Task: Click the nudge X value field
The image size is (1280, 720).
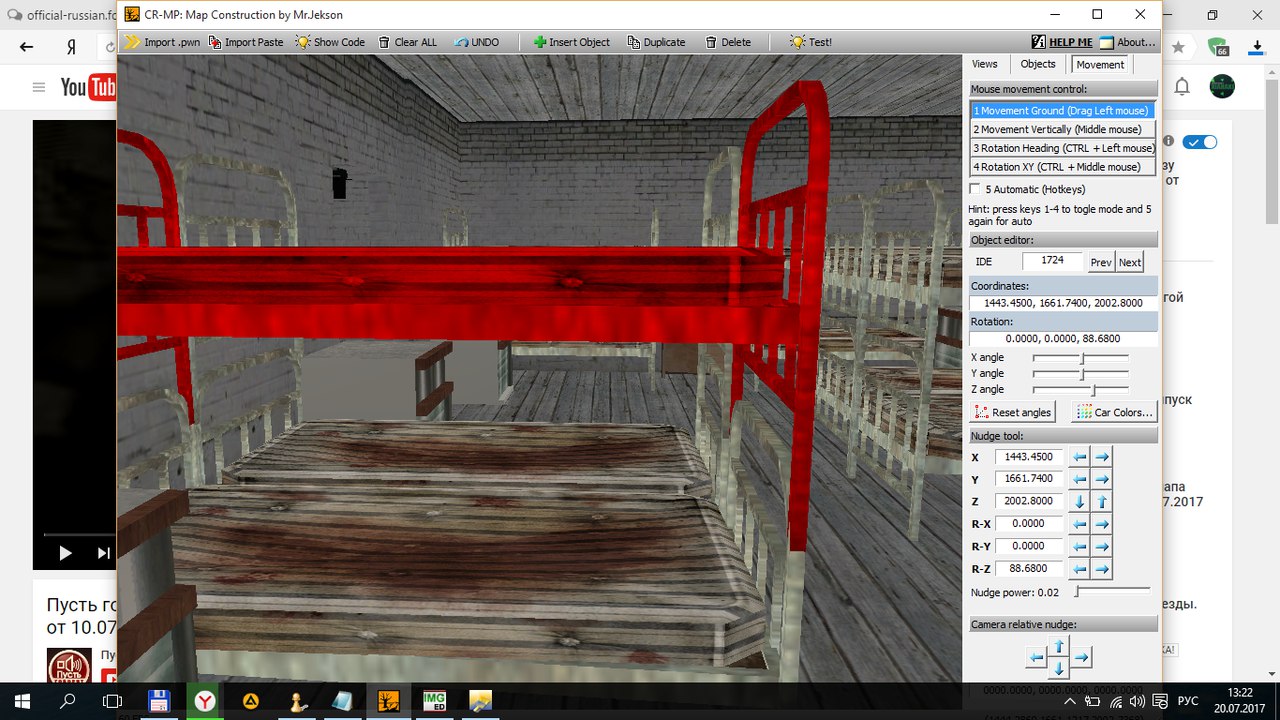Action: coord(1030,457)
